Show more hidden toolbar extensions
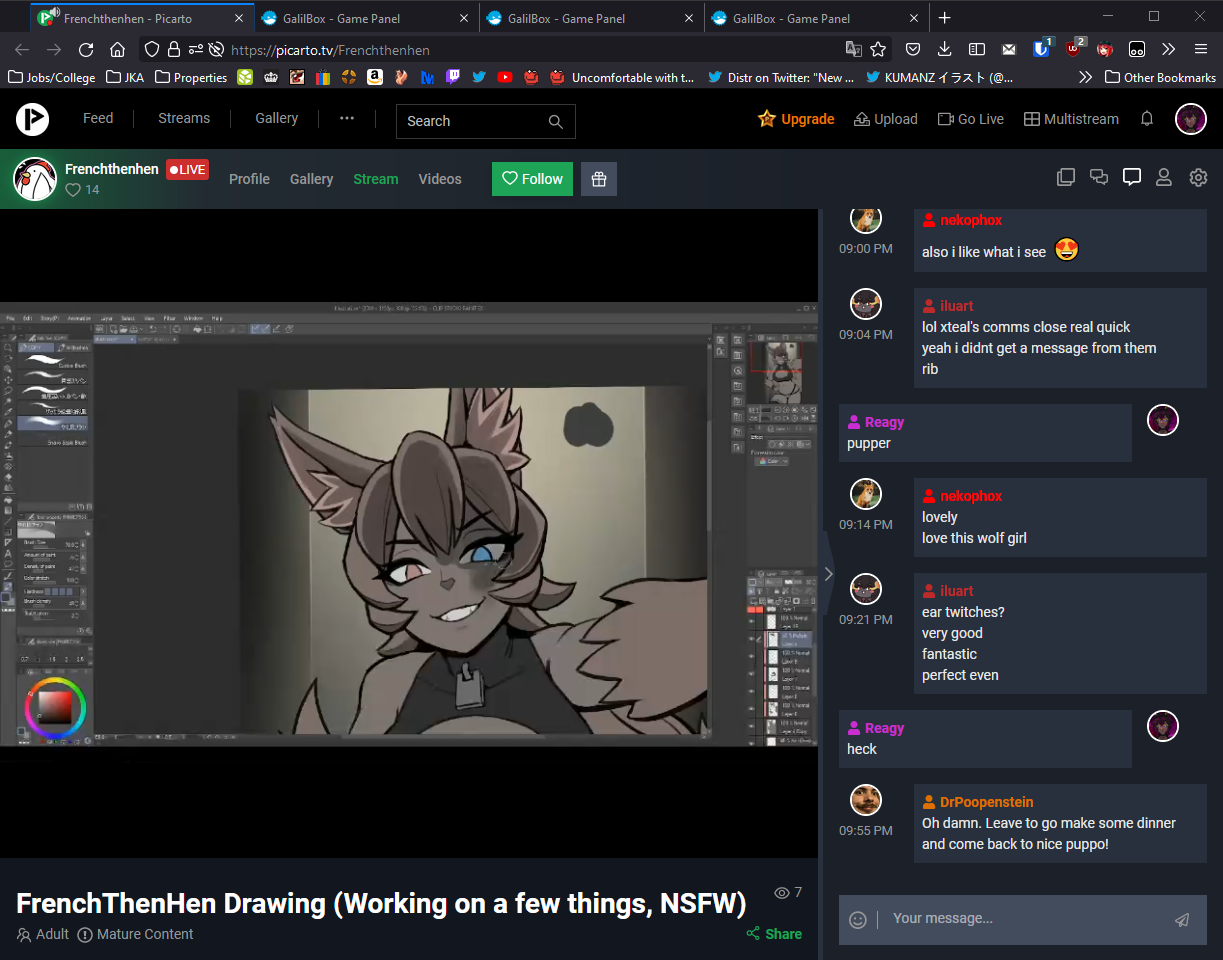This screenshot has width=1223, height=960. coord(1169,49)
